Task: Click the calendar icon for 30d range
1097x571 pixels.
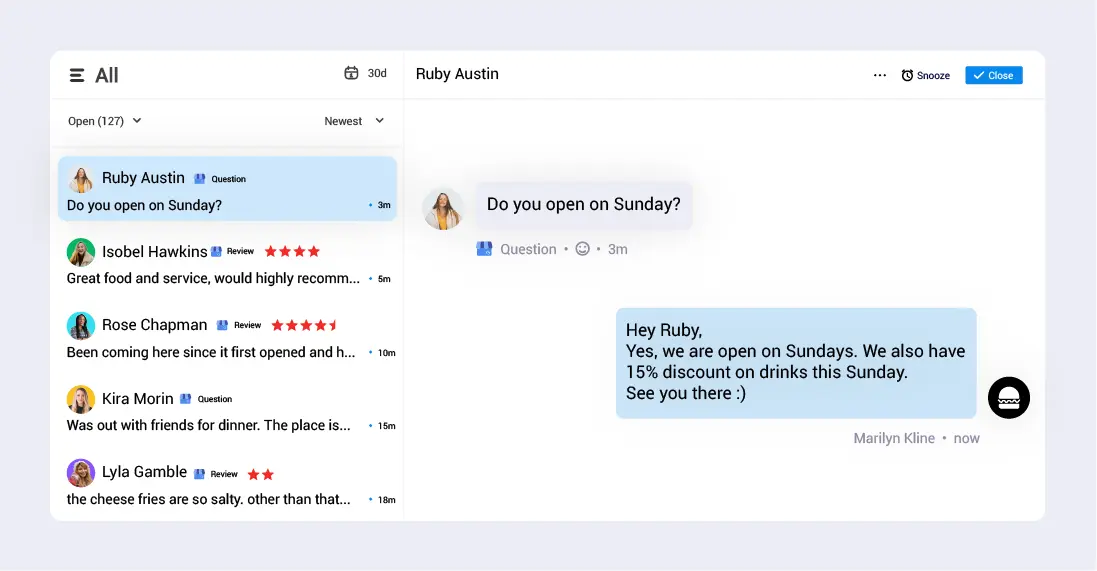Action: tap(351, 73)
